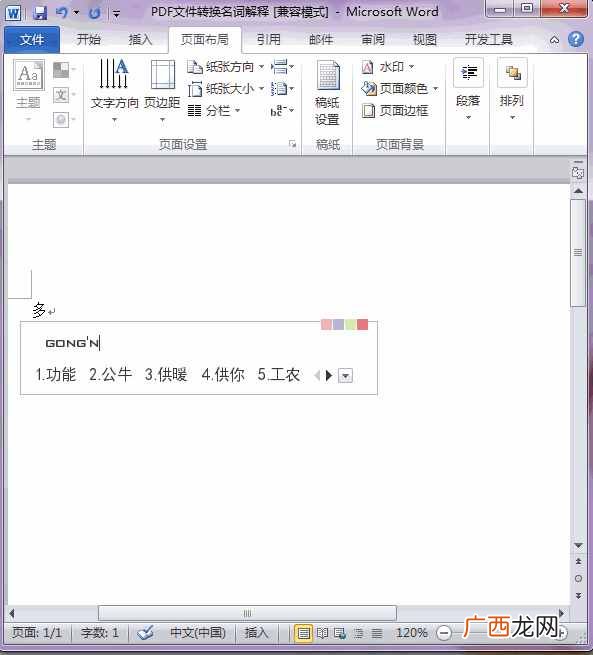
Task: Open the 主题 themes gallery button
Action: click(28, 90)
